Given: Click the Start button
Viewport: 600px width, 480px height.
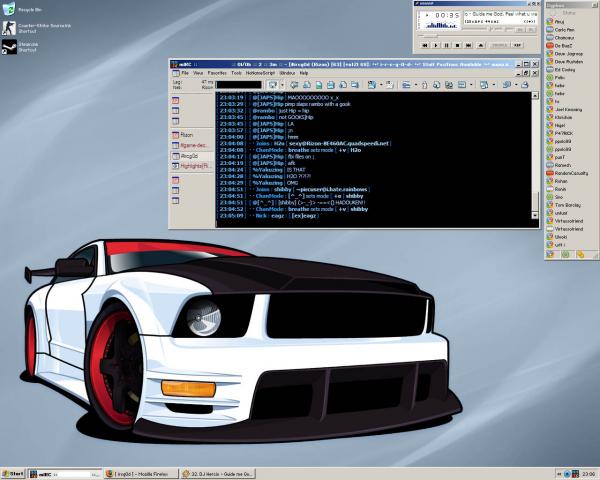Looking at the screenshot, I should click(13, 474).
